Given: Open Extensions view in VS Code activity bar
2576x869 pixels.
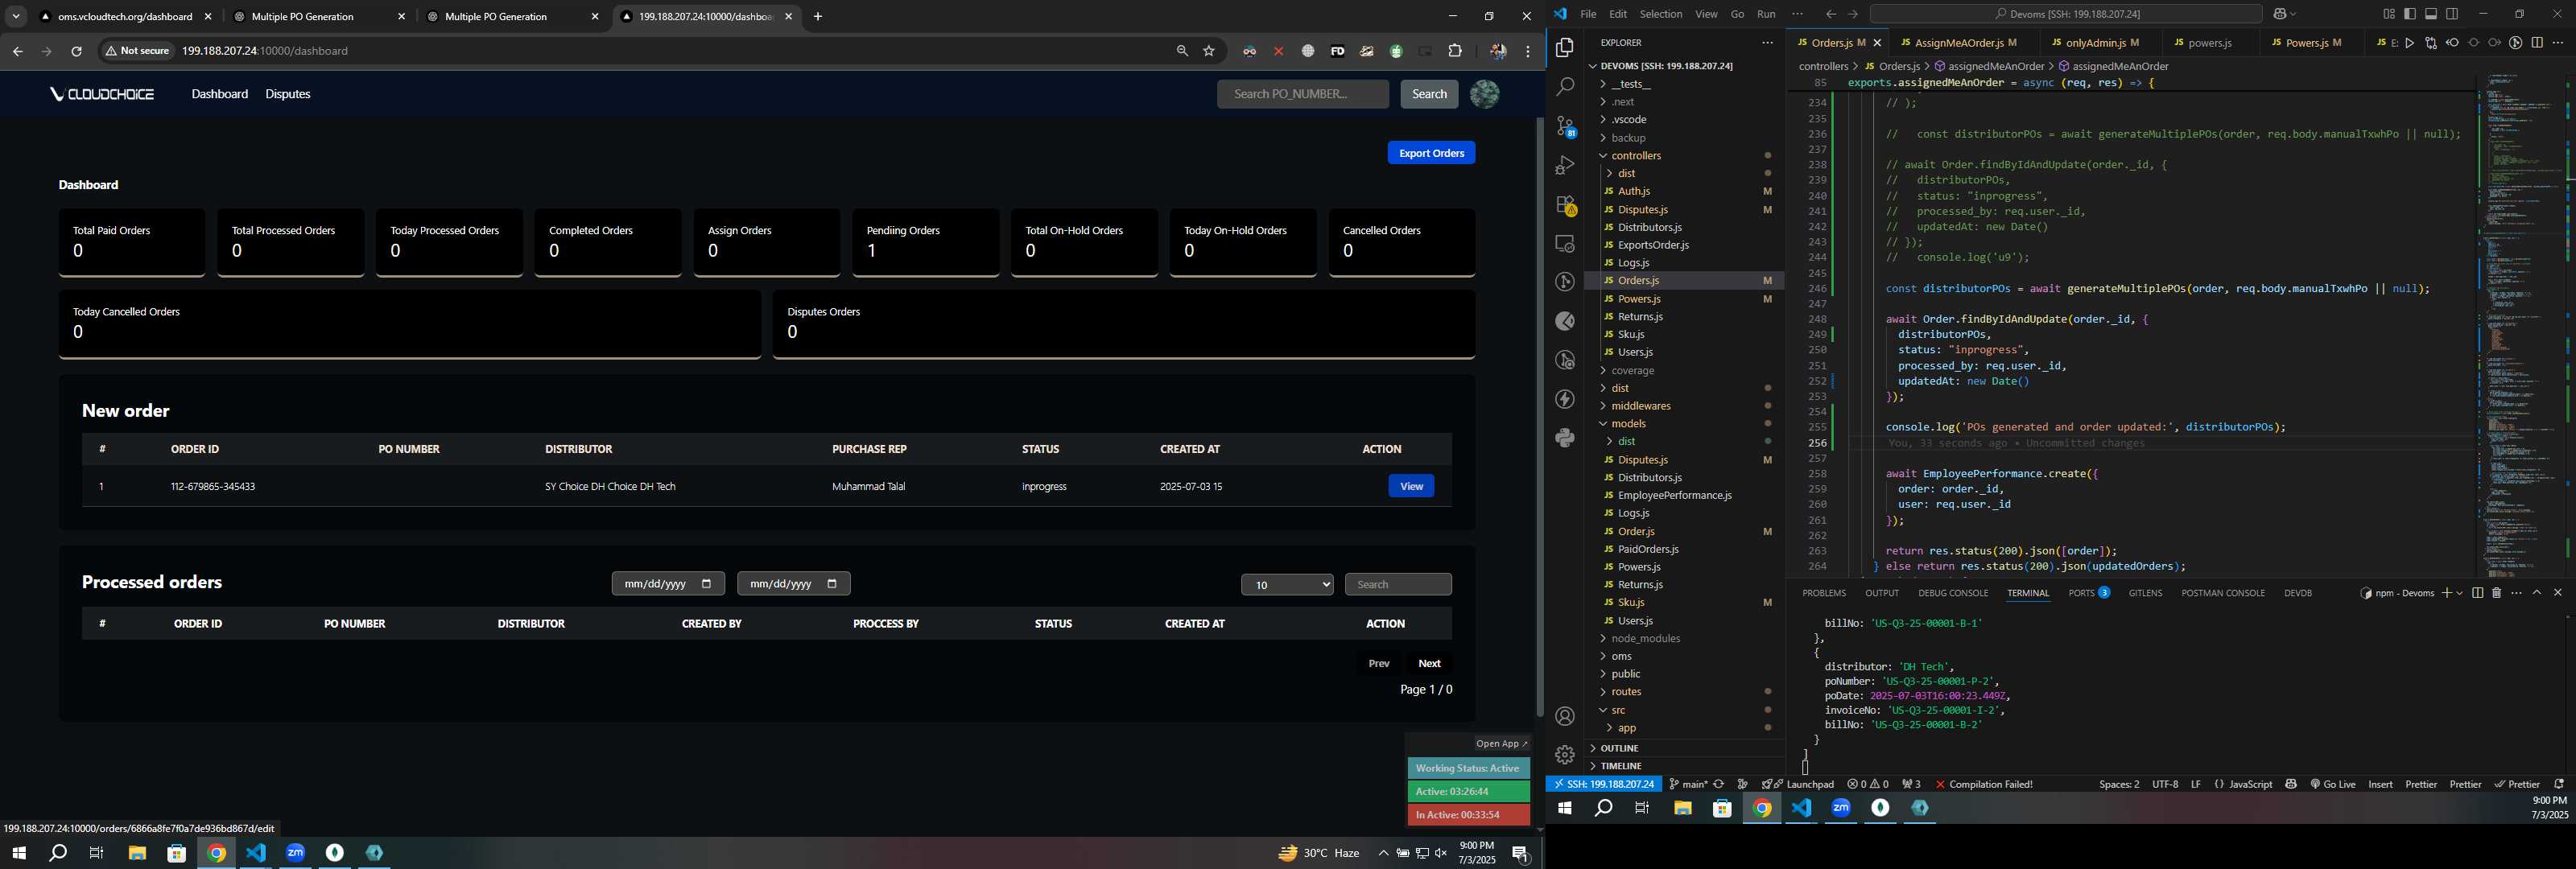Looking at the screenshot, I should pyautogui.click(x=1565, y=205).
